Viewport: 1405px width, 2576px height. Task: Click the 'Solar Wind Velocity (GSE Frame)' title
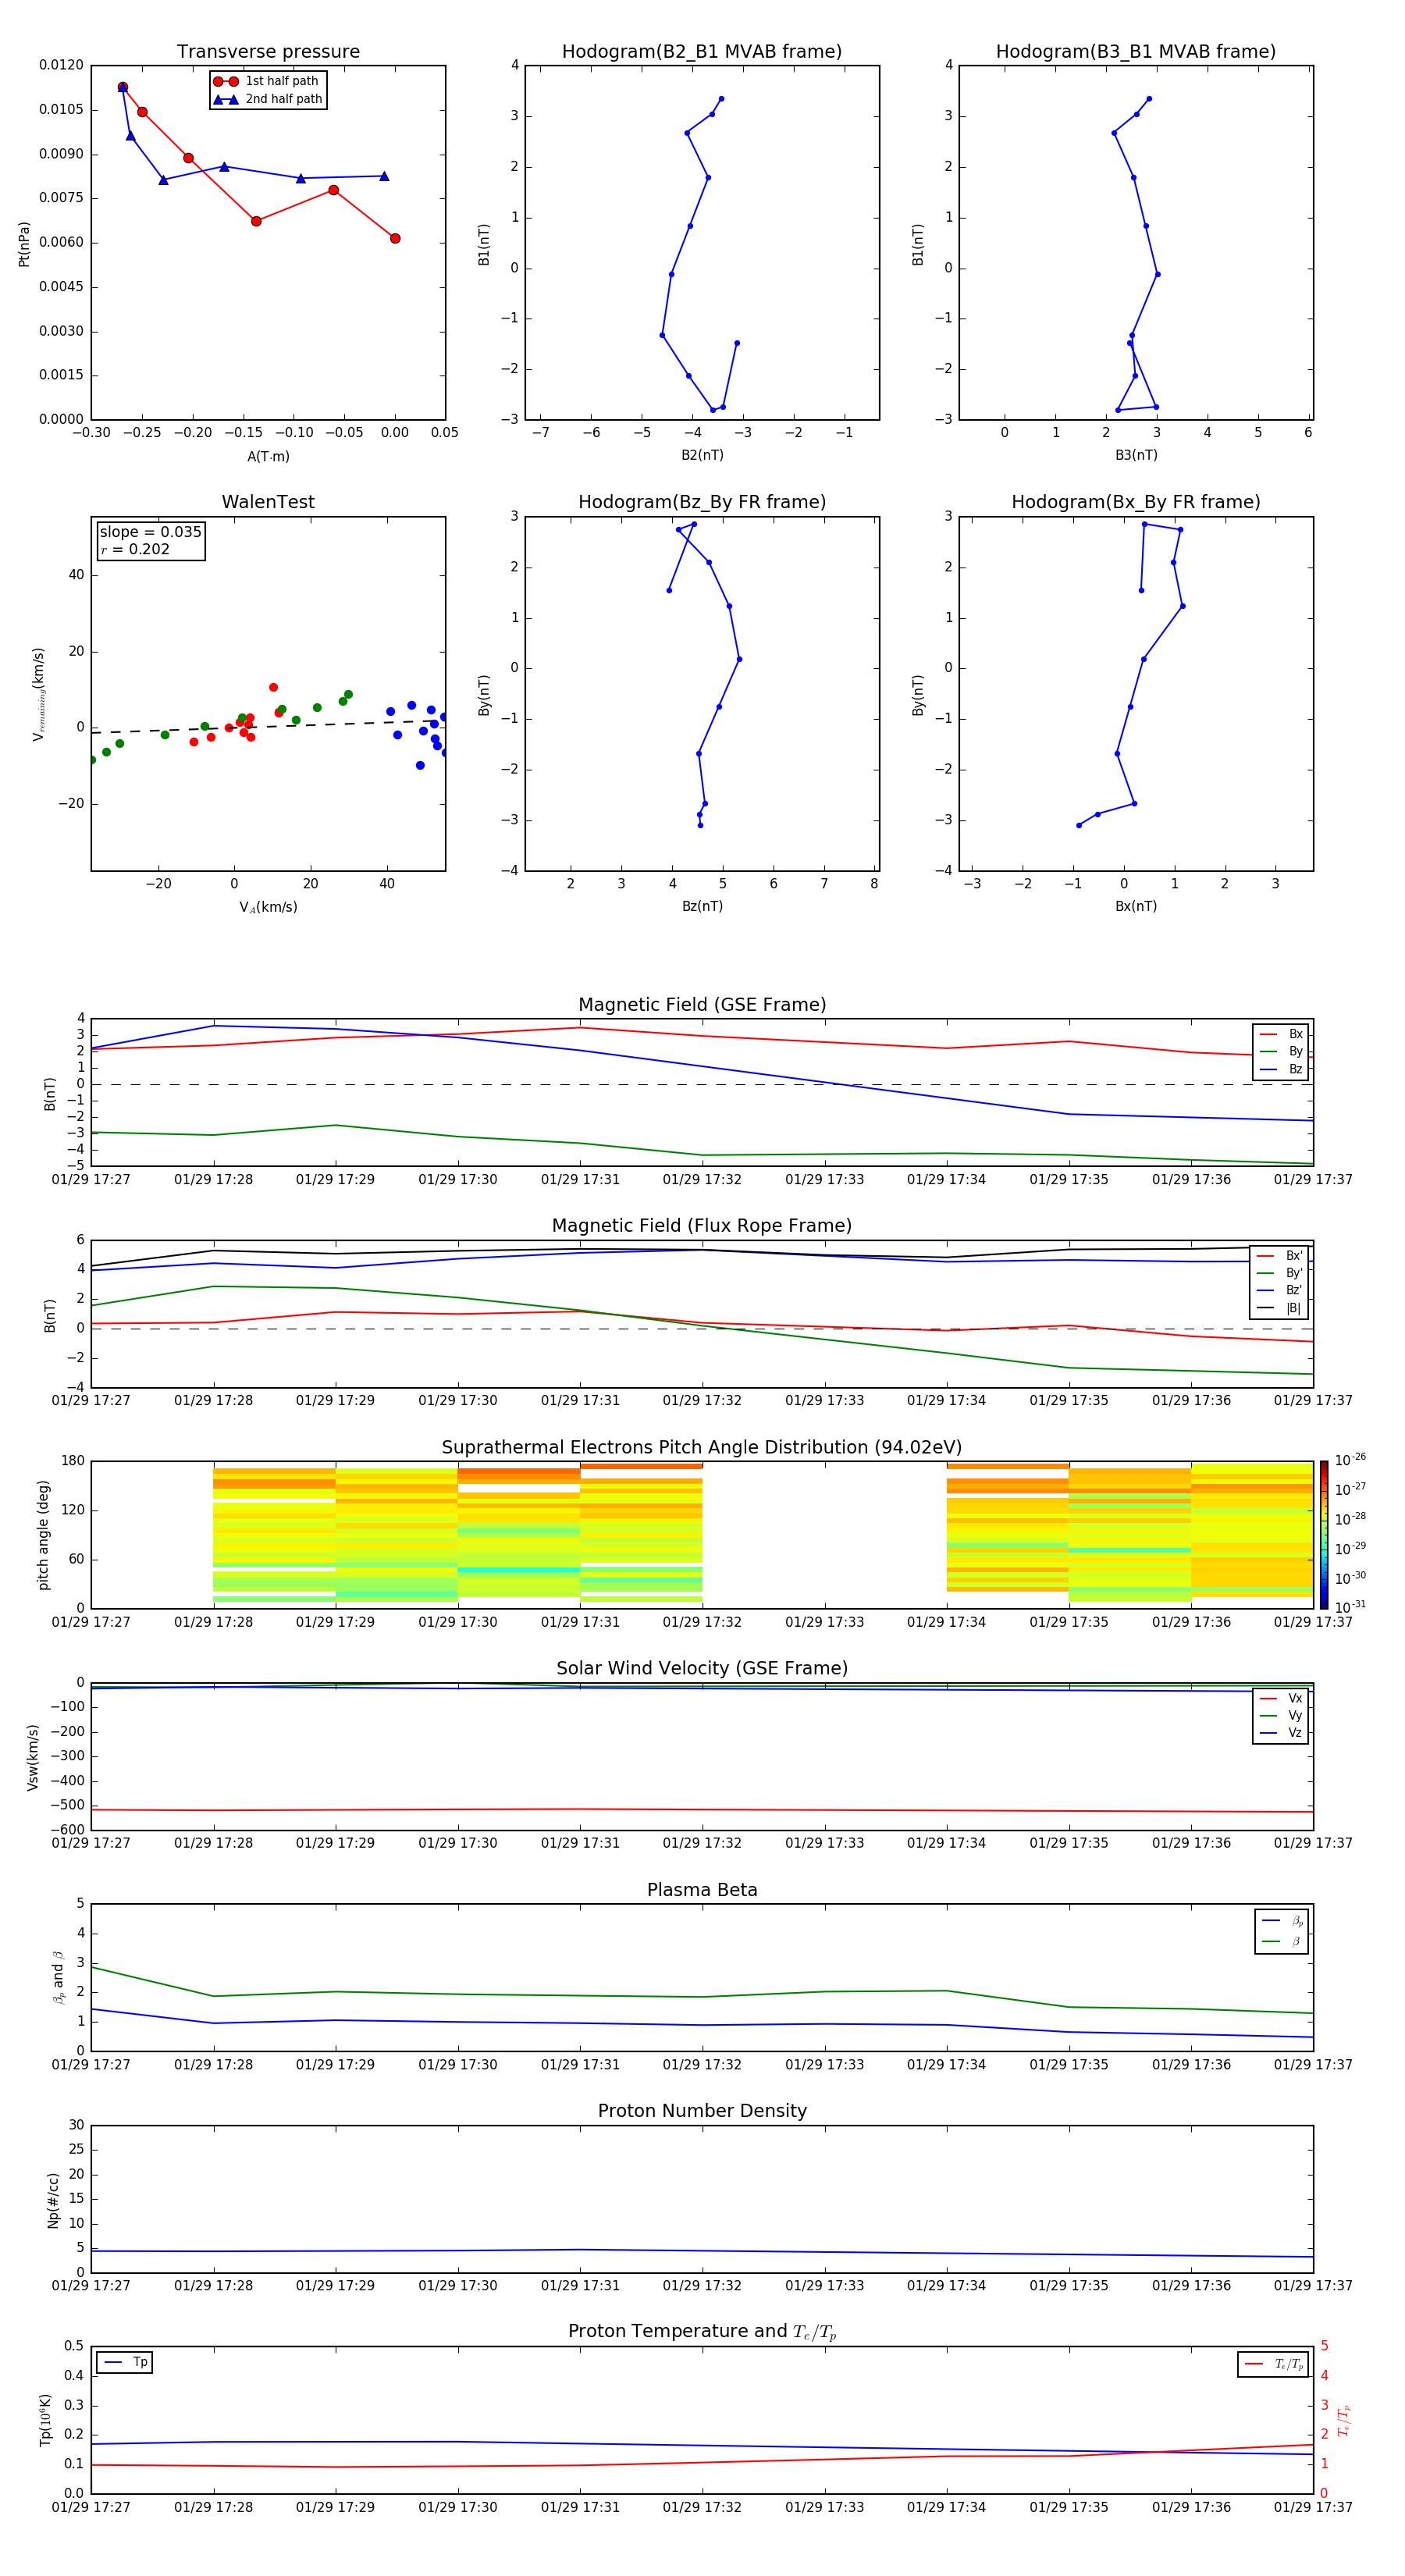pyautogui.click(x=702, y=1668)
